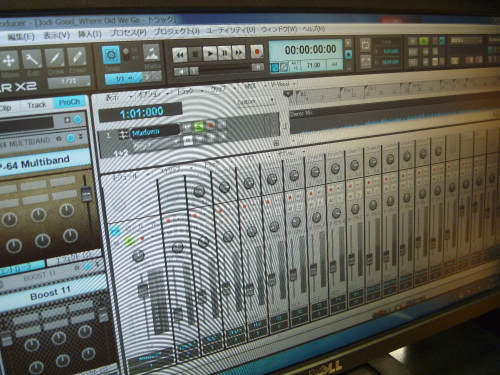
Task: Arm record on the Mixdown track
Action: click(x=210, y=126)
